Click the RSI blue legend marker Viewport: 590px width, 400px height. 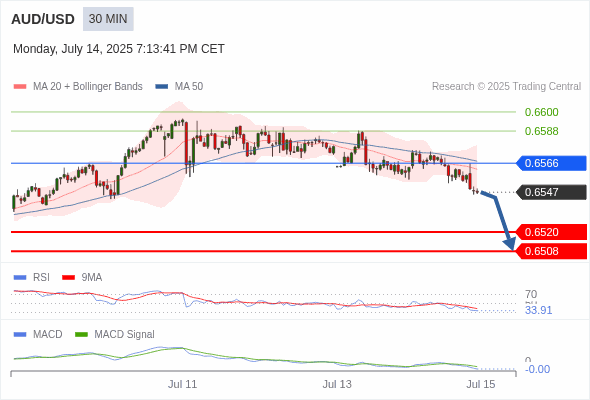point(20,278)
